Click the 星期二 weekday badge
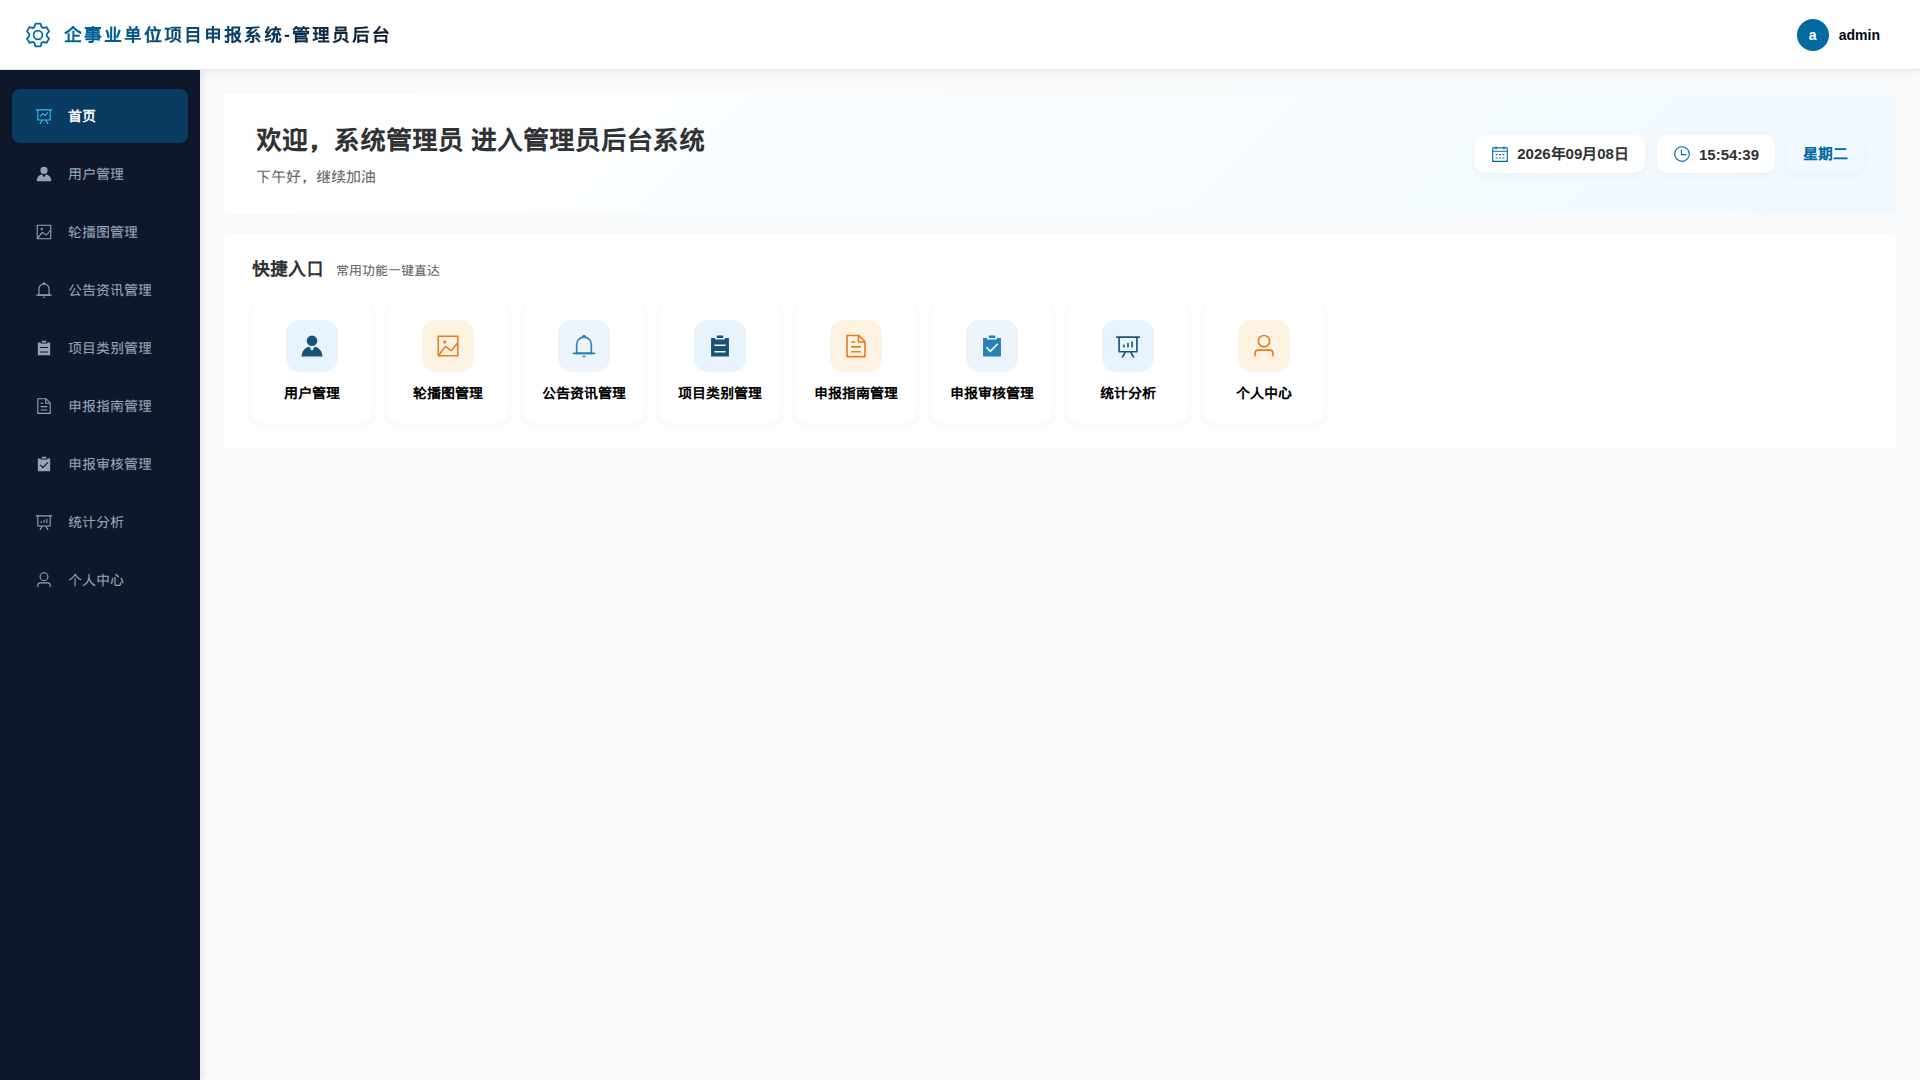This screenshot has width=1920, height=1080. point(1825,154)
